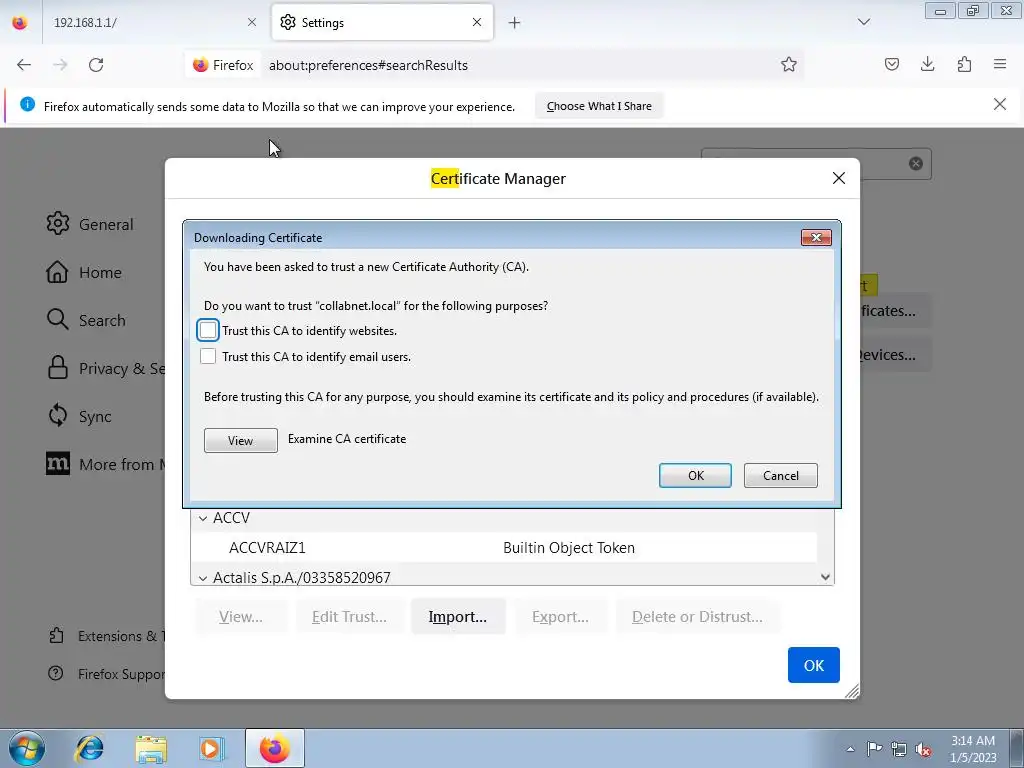The height and width of the screenshot is (768, 1024).
Task: Open the Extensions puzzle icon in toolbar
Action: pyautogui.click(x=964, y=64)
